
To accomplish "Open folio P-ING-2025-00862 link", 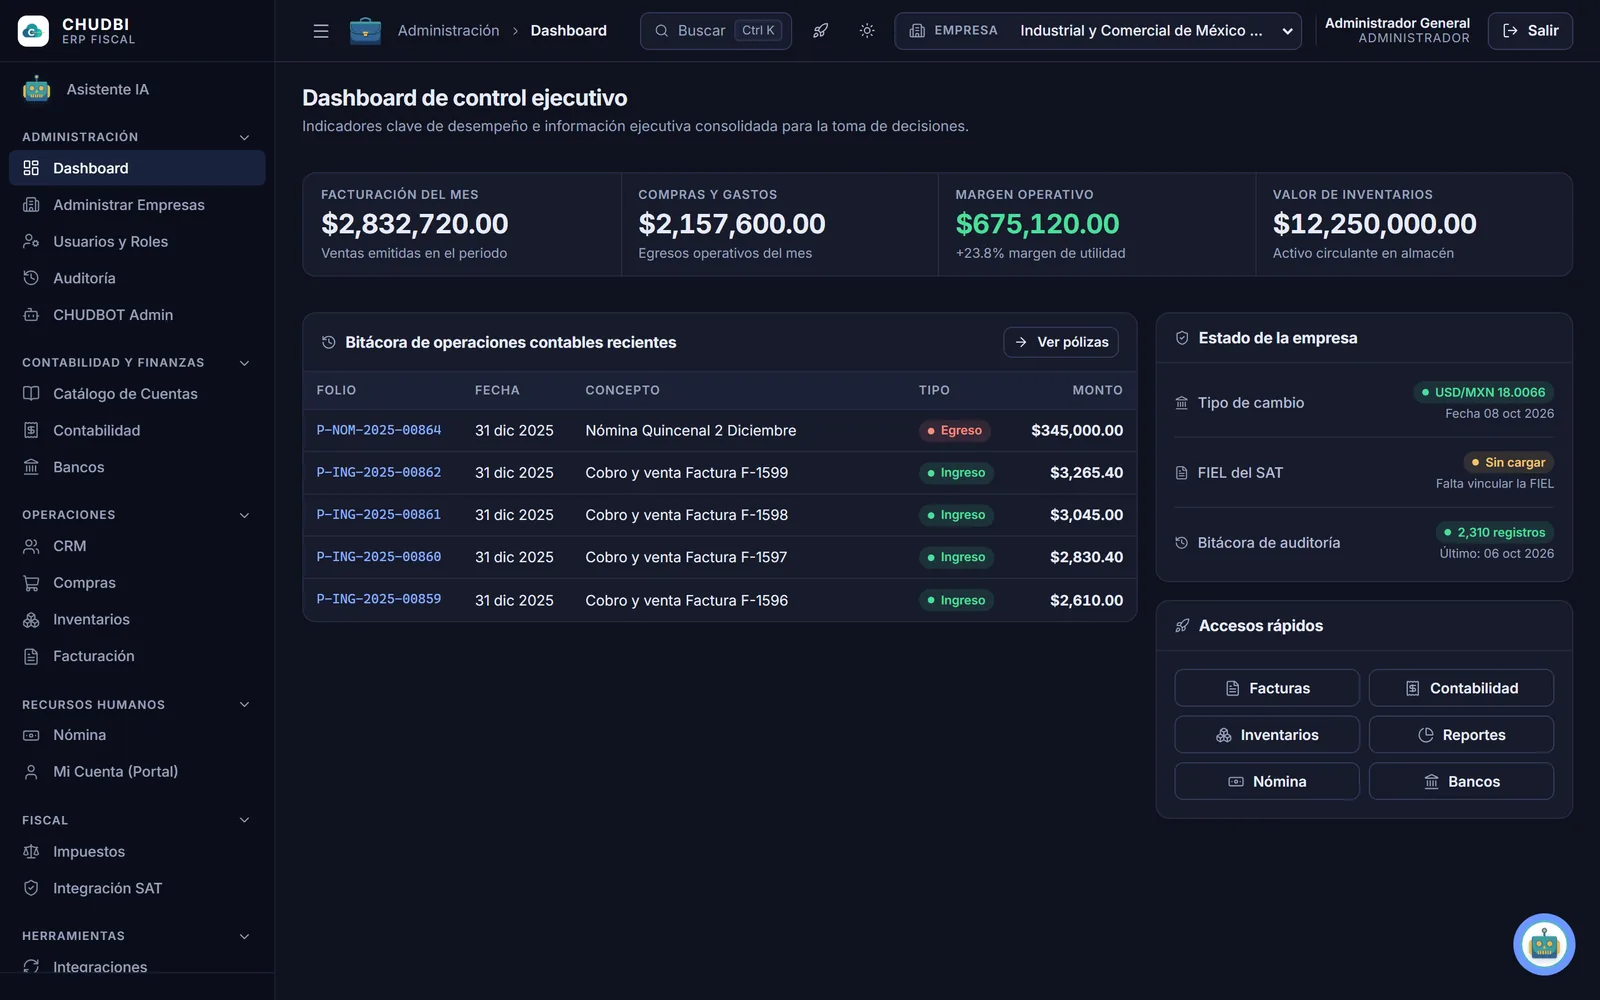I will click(x=379, y=472).
